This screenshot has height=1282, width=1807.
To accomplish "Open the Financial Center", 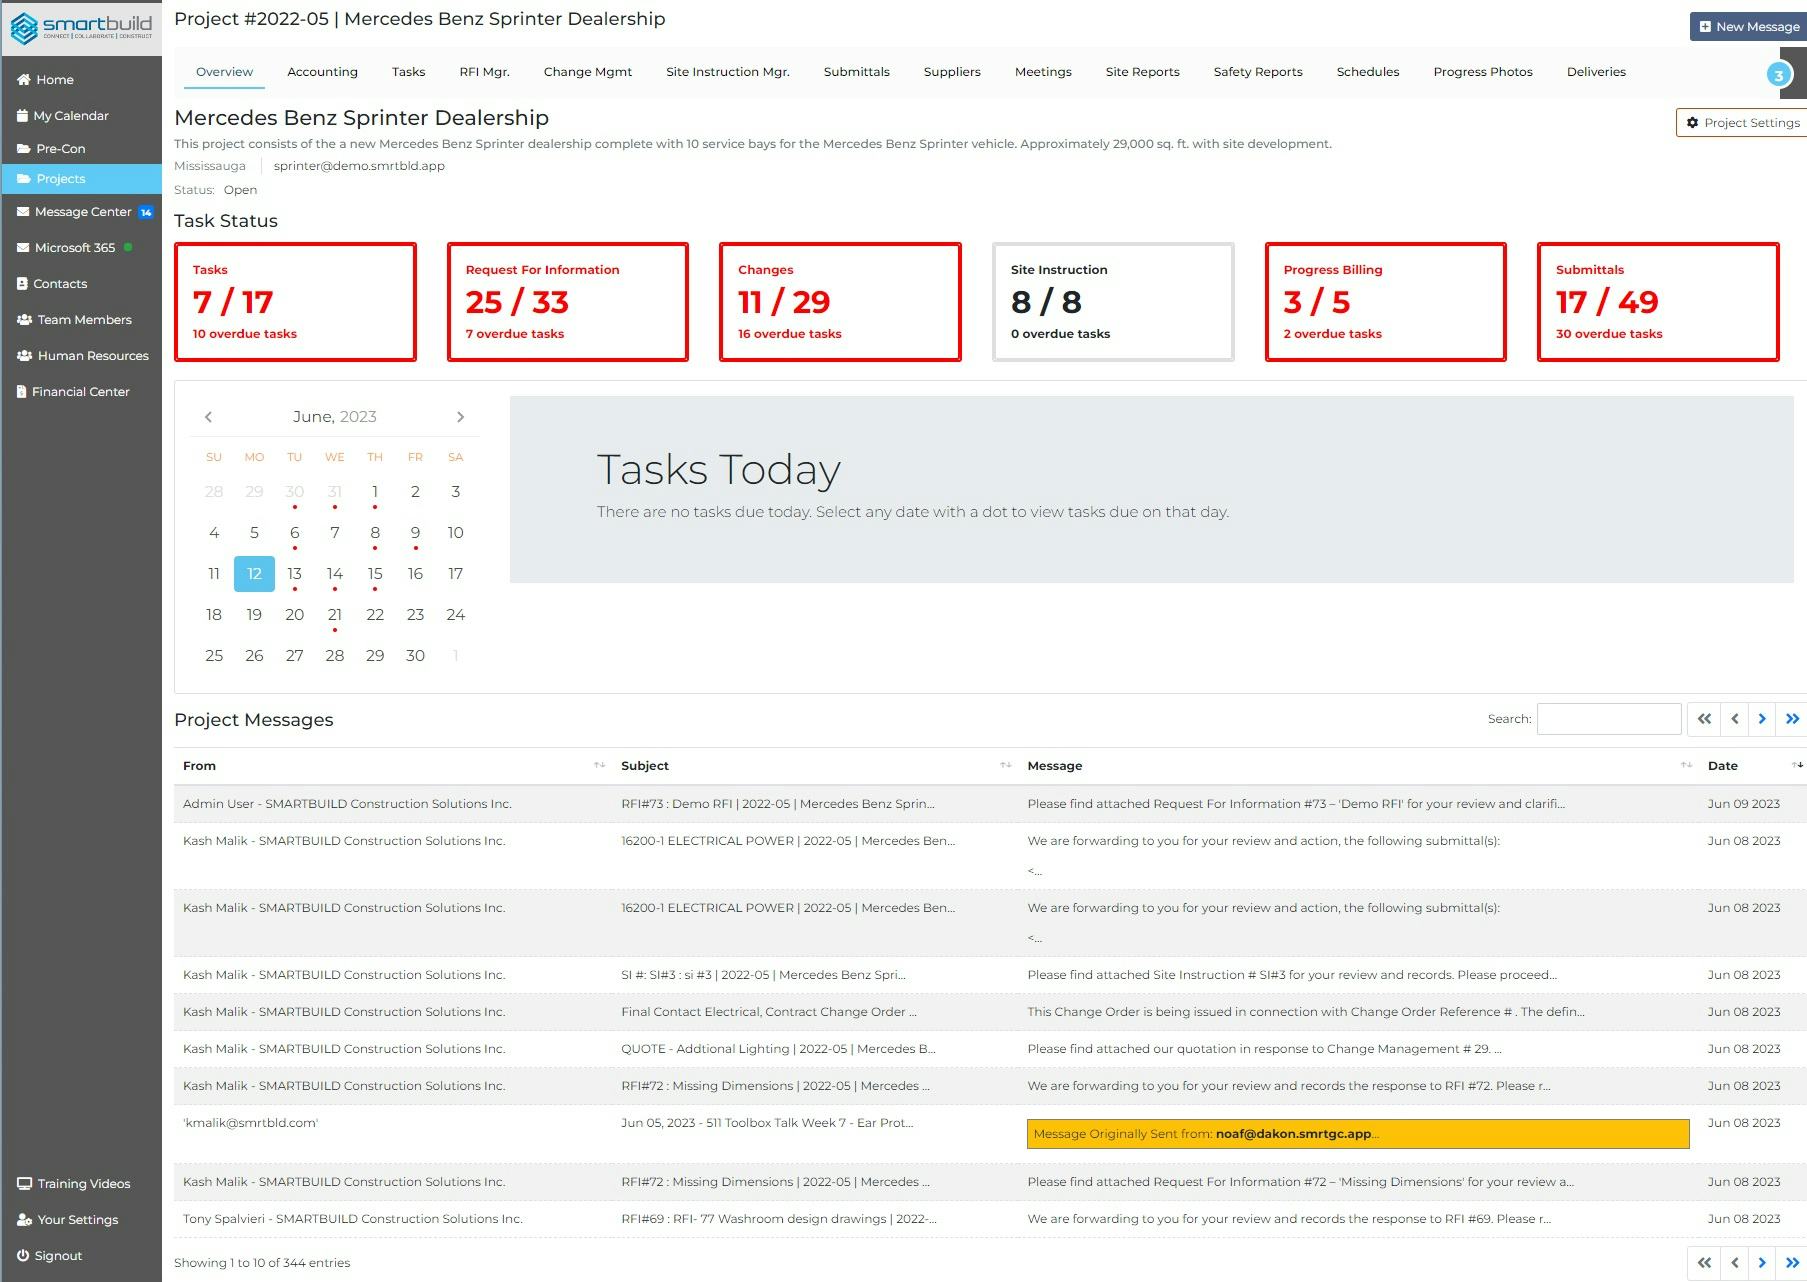I will (x=81, y=391).
